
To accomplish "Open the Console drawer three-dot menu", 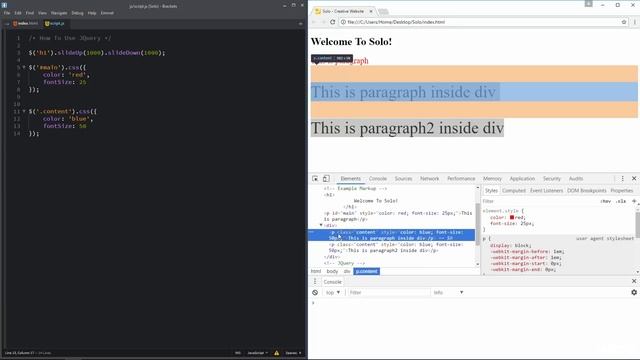I will (315, 282).
